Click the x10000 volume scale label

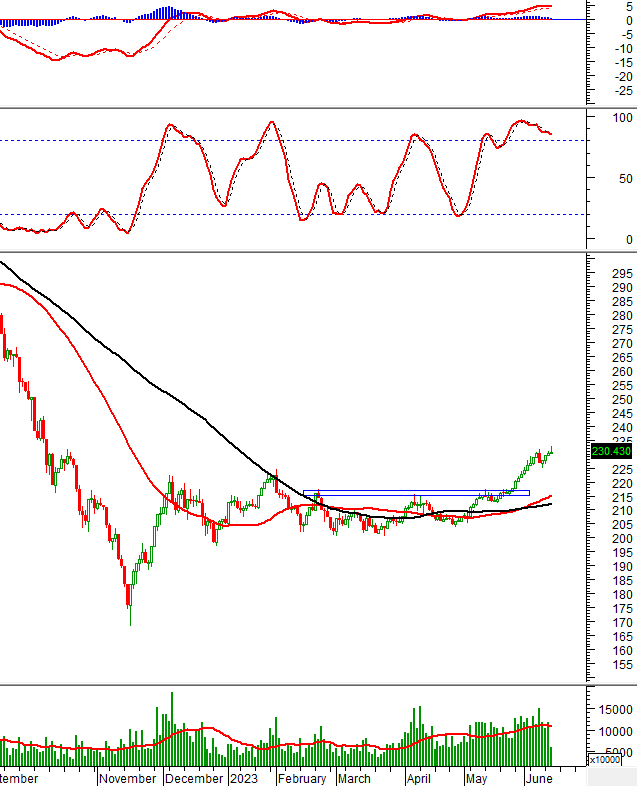pyautogui.click(x=604, y=760)
